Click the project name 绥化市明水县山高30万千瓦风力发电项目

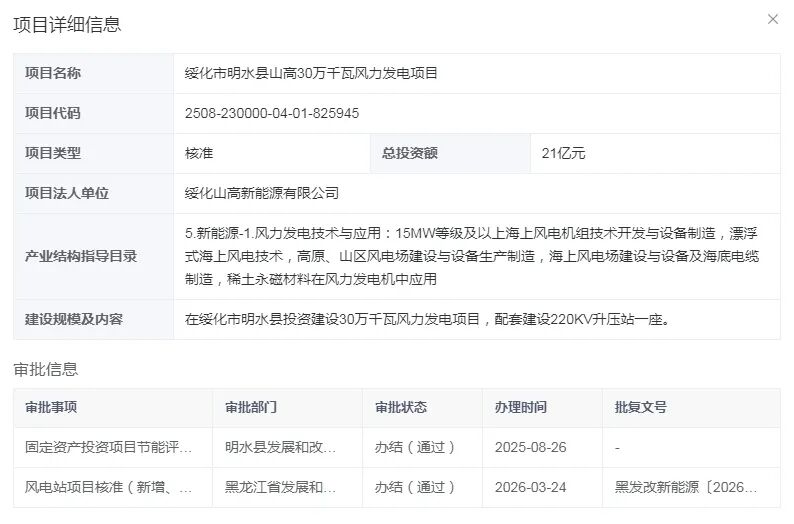point(312,73)
